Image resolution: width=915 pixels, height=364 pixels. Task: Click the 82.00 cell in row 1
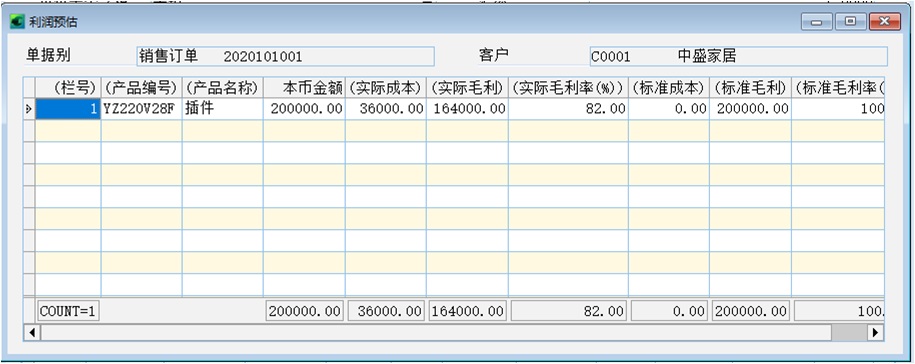tap(568, 109)
